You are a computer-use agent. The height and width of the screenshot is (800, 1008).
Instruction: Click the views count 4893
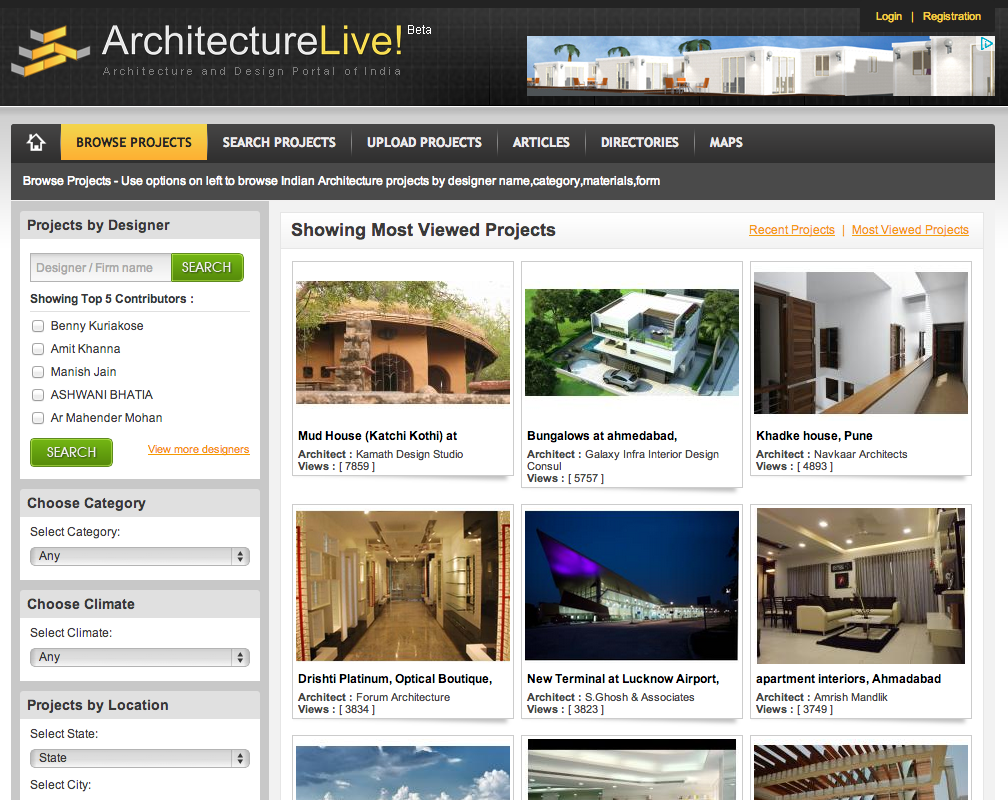[814, 466]
